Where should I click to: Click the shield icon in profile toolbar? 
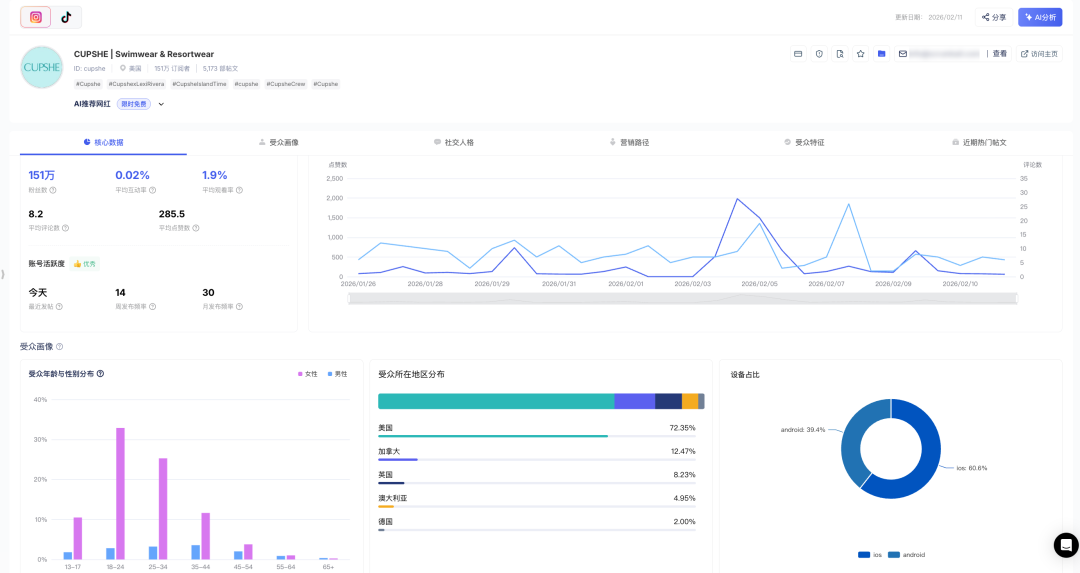pos(819,54)
